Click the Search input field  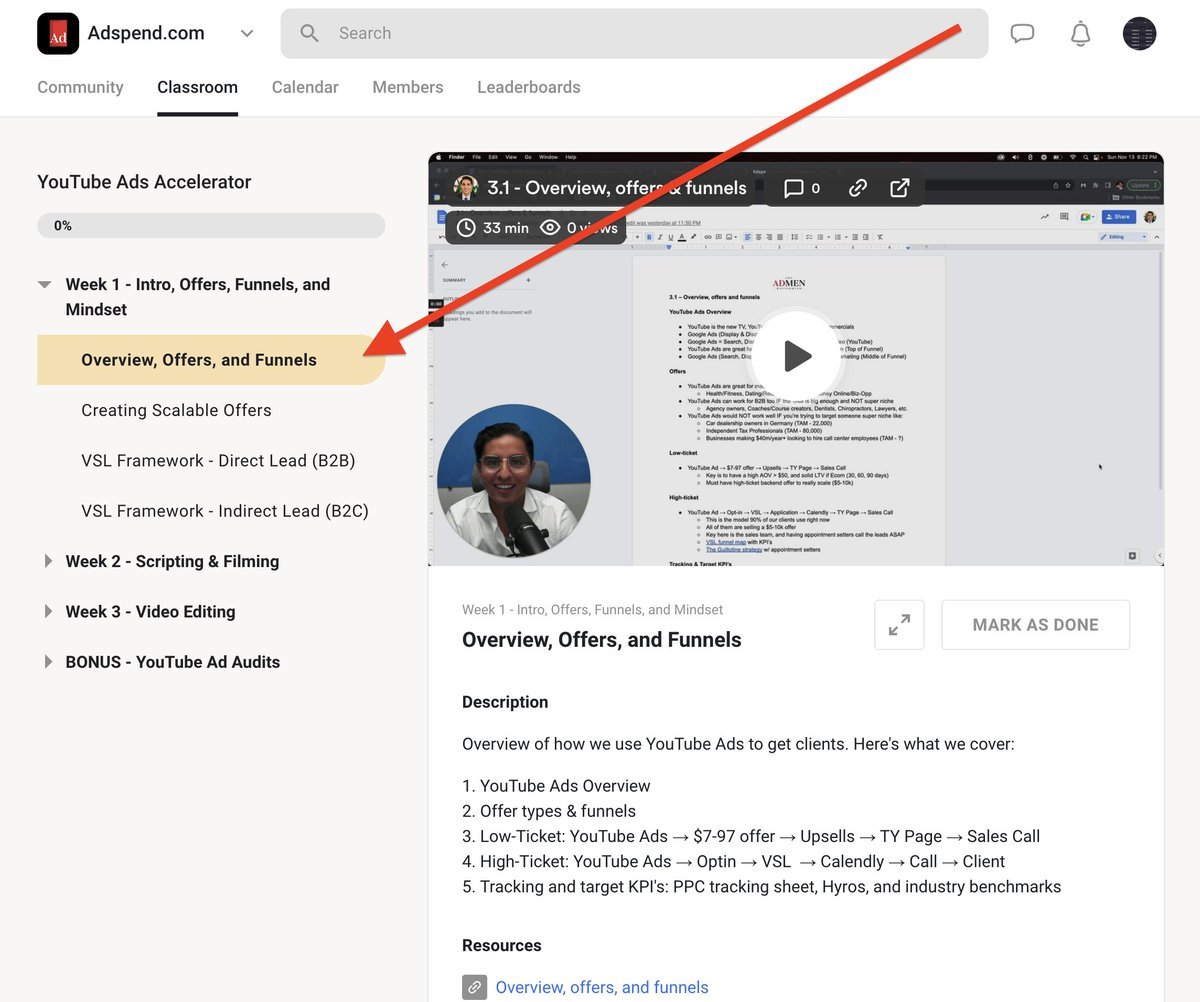[634, 33]
